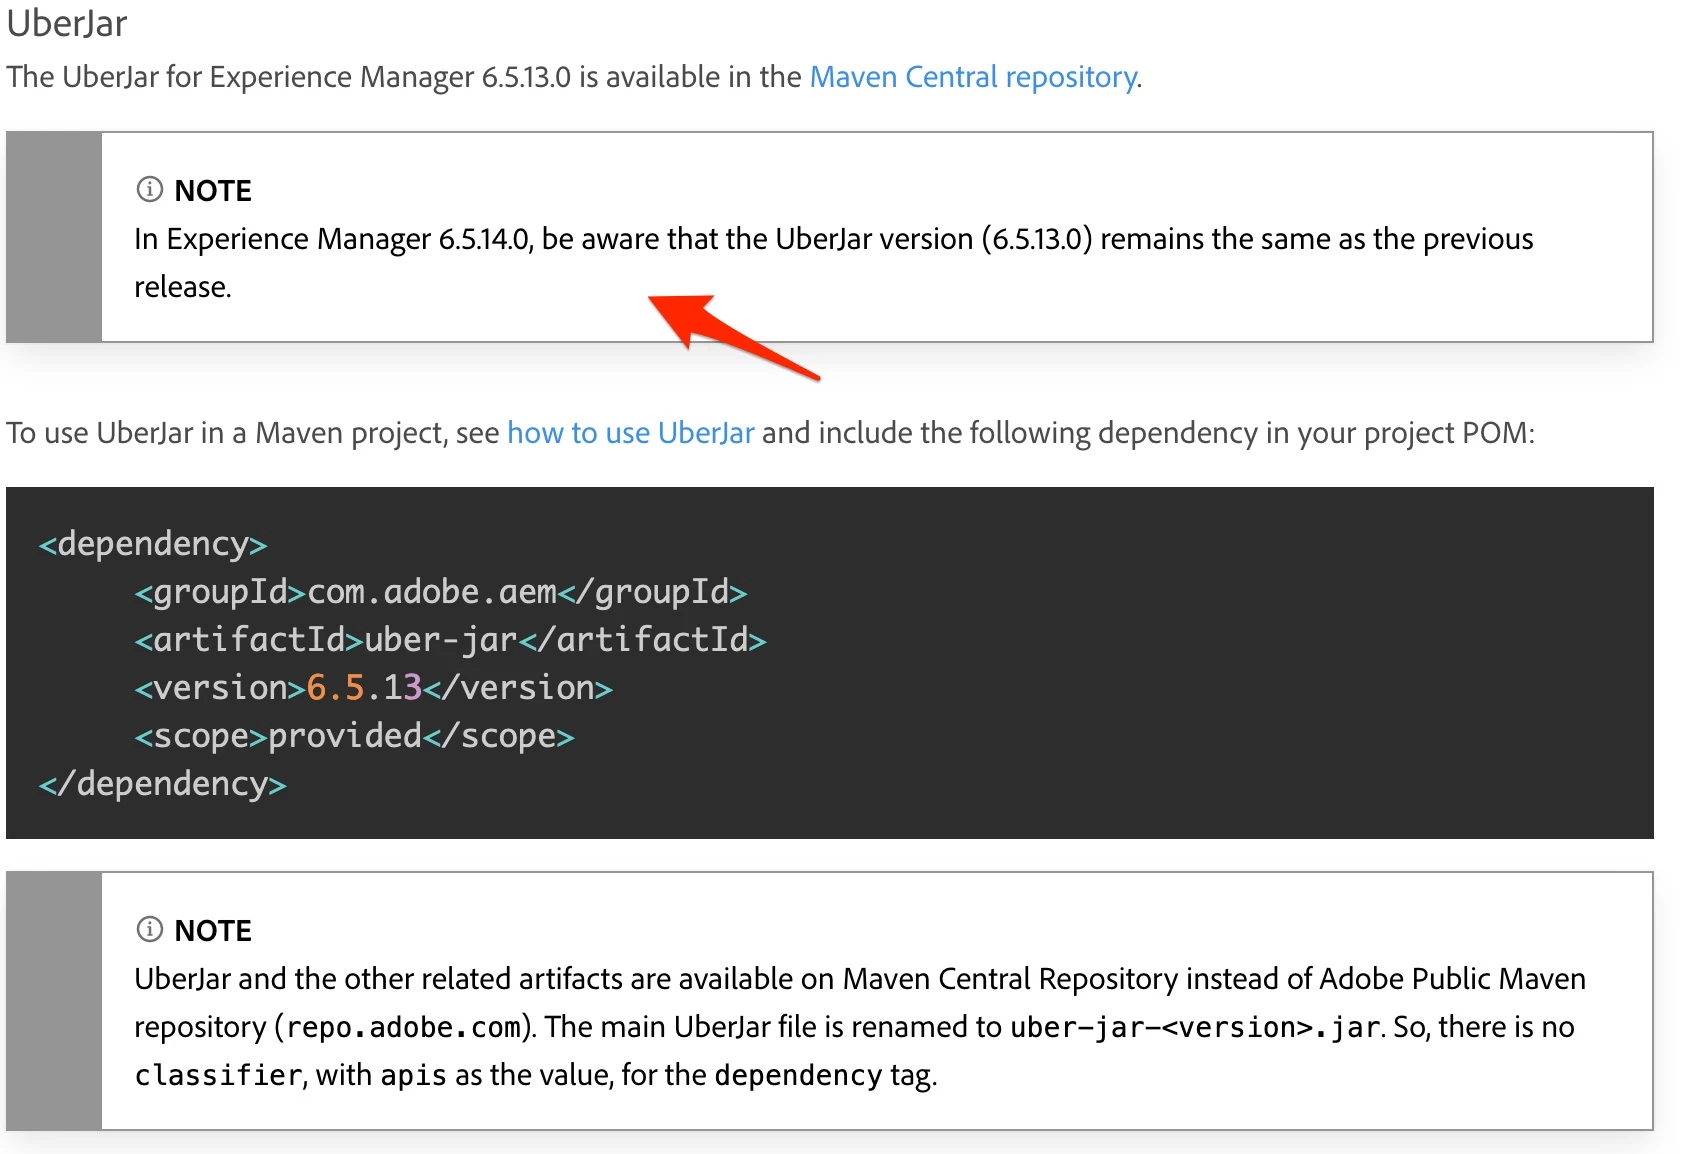Click the info icon beside the first NOTE
Viewport: 1682px width, 1154px height.
click(x=149, y=189)
